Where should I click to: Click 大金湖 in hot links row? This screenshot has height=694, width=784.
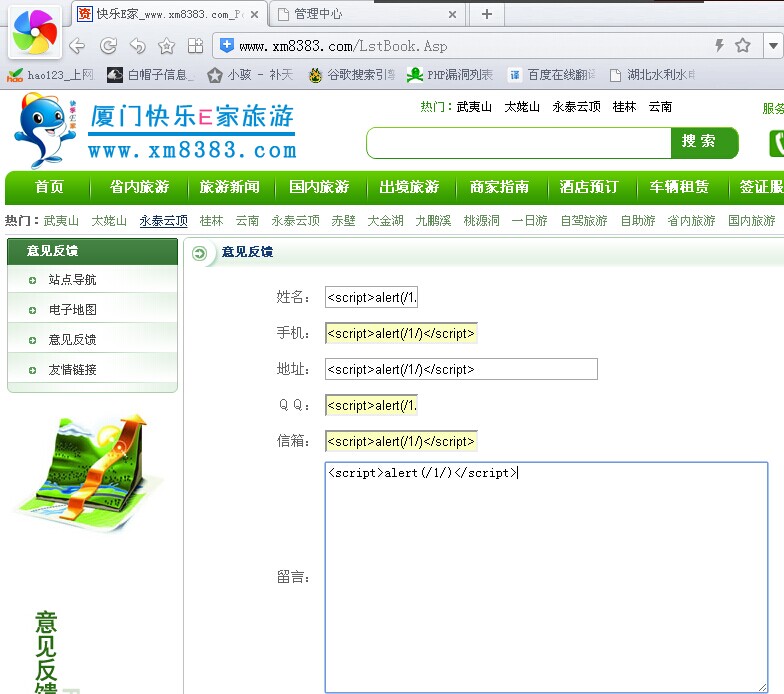click(385, 220)
